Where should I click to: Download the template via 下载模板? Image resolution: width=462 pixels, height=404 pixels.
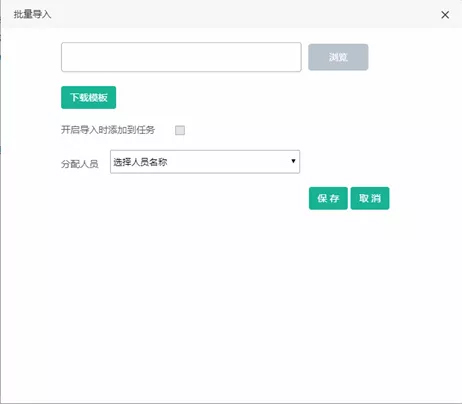point(89,97)
